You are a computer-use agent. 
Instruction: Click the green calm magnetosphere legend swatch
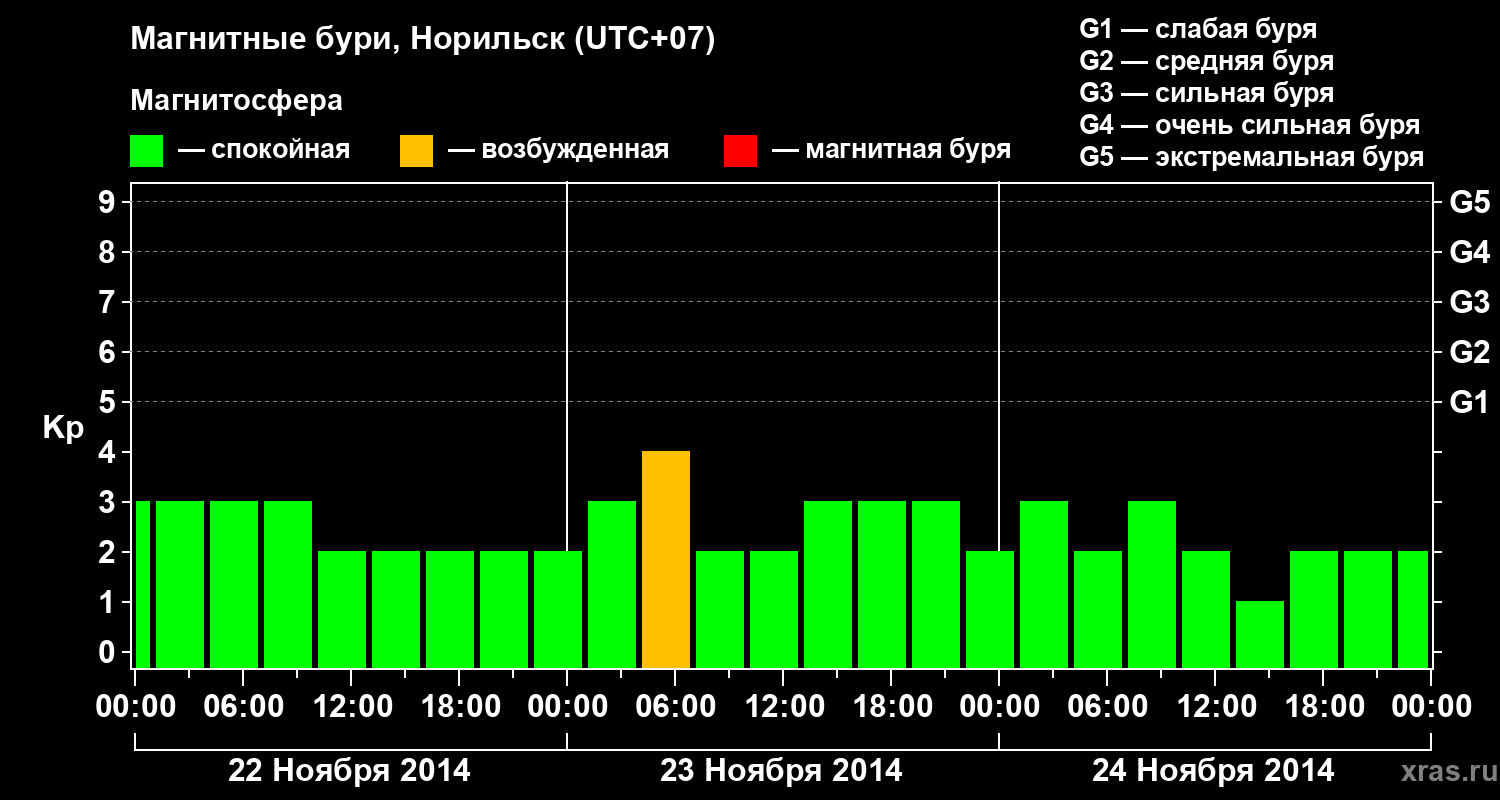point(146,151)
